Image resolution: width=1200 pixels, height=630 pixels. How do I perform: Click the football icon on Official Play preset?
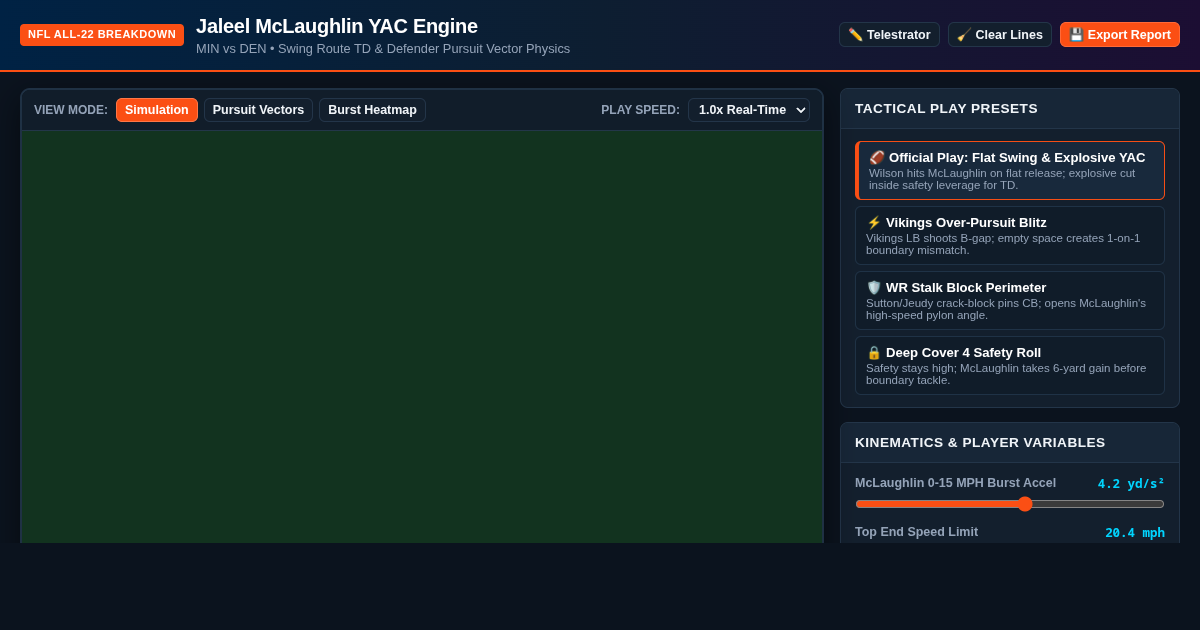(877, 158)
